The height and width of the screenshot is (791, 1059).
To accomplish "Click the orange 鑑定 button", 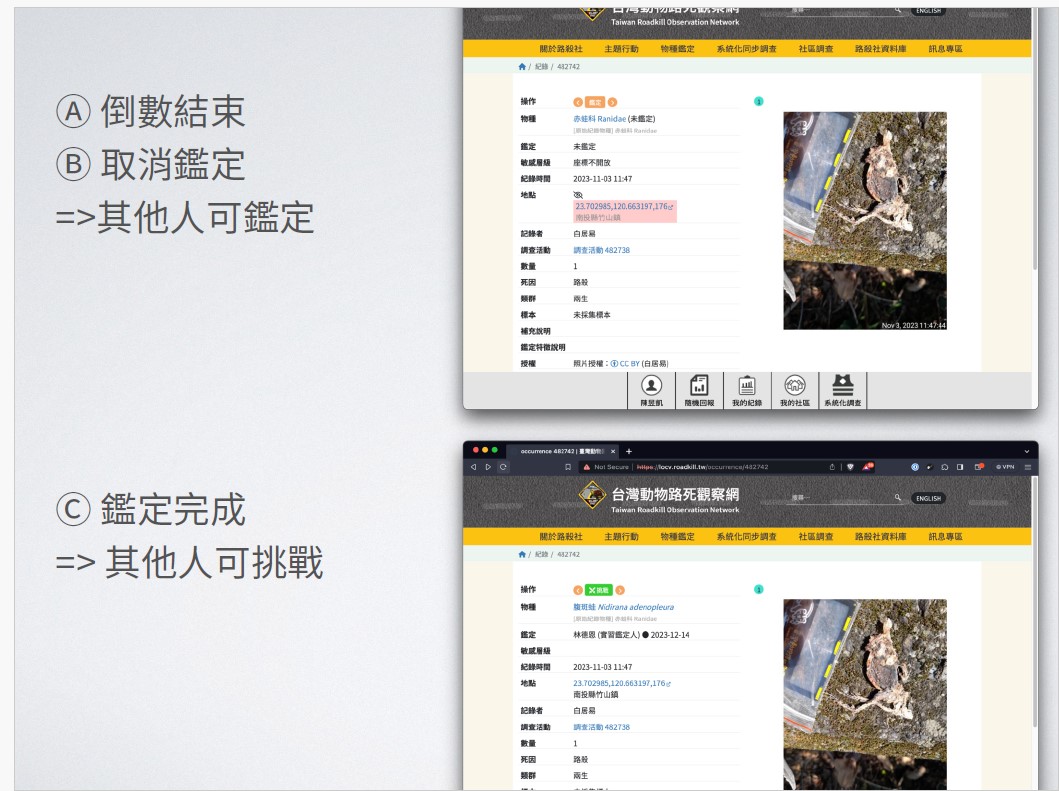I will pyautogui.click(x=595, y=102).
